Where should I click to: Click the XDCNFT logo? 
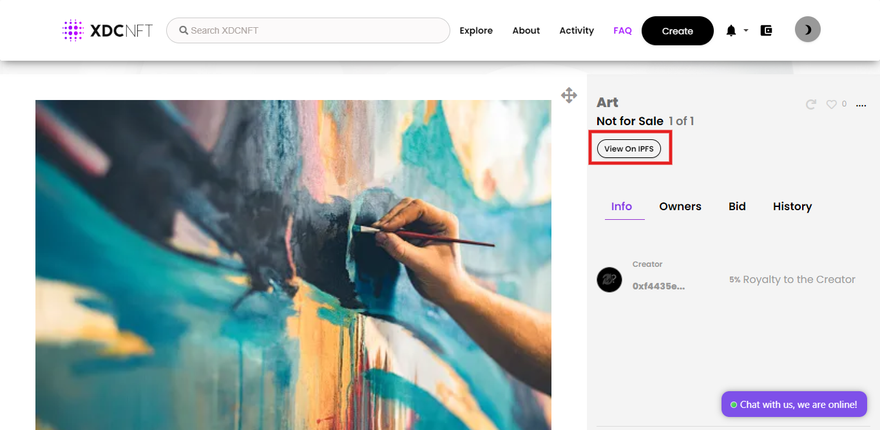(107, 30)
